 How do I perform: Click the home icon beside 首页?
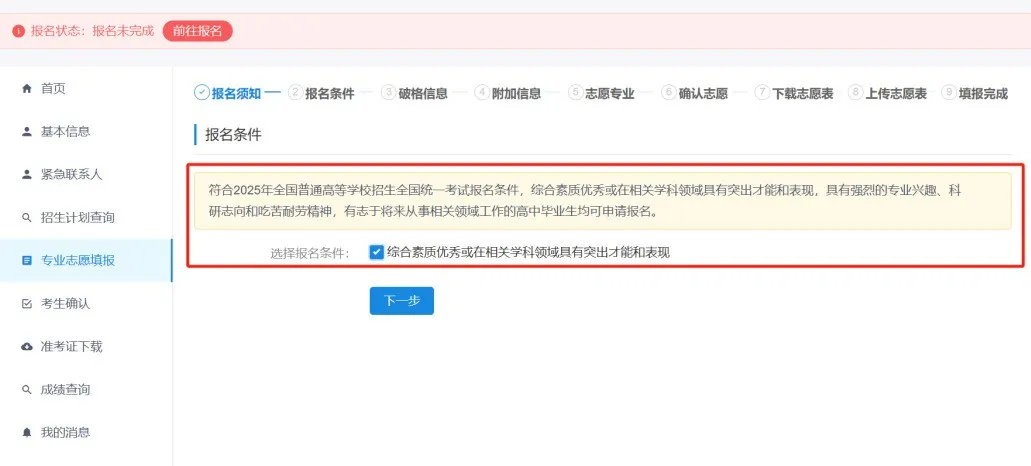pyautogui.click(x=27, y=89)
